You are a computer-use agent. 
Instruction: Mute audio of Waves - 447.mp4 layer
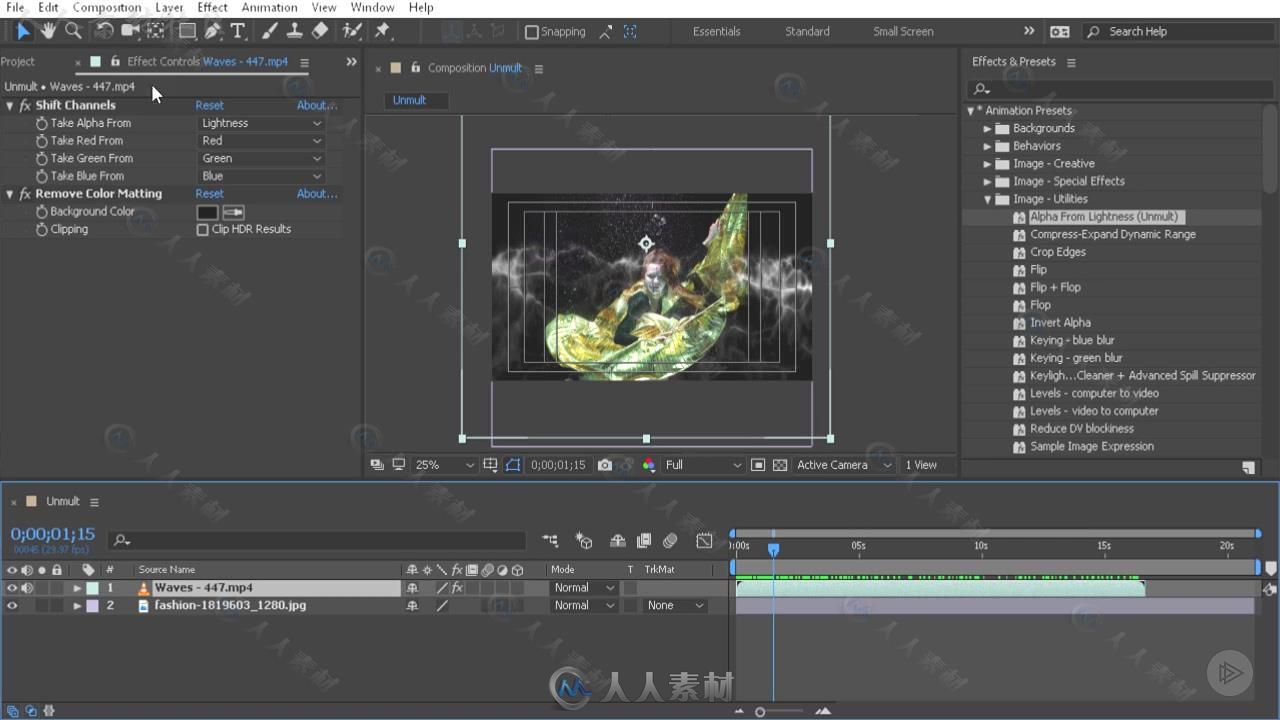tap(27, 588)
